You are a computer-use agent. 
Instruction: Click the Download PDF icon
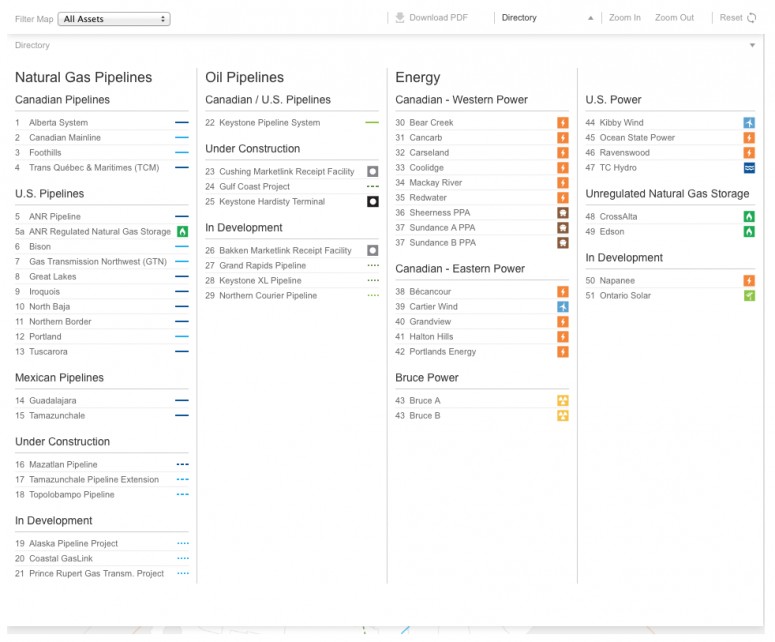(399, 18)
